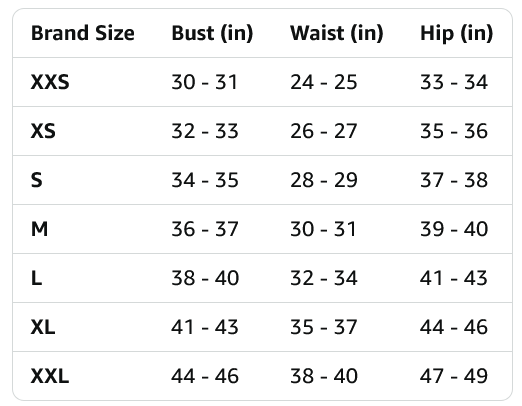Select the XL size row label

(43, 327)
